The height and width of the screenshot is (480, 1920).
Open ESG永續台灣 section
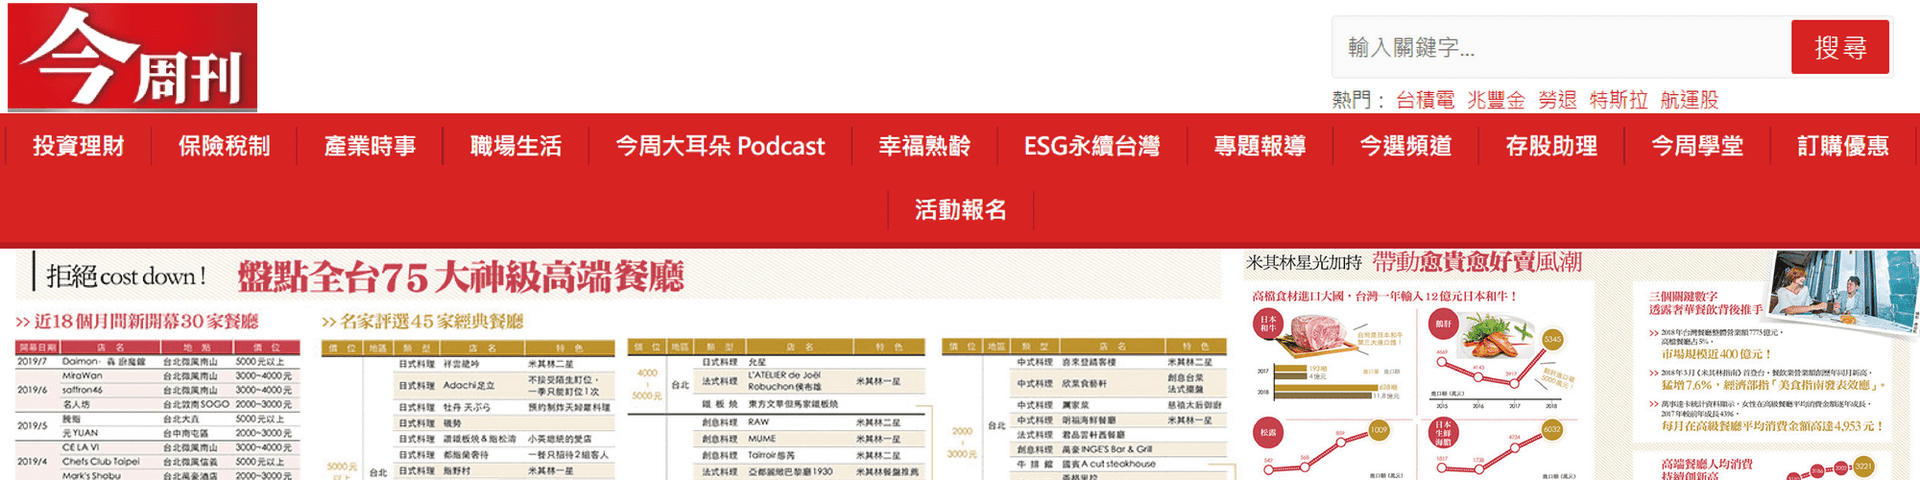click(x=1091, y=146)
